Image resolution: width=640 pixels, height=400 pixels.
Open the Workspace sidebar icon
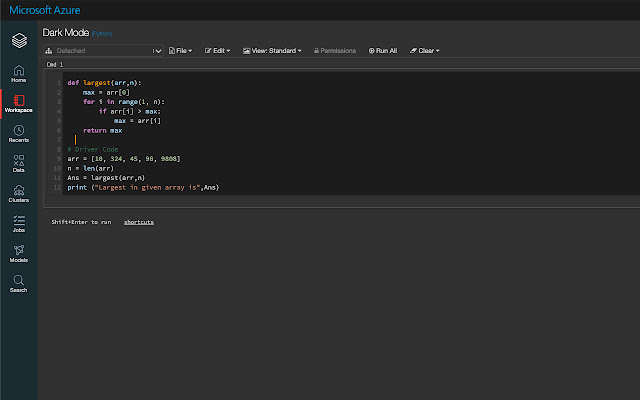tap(19, 104)
